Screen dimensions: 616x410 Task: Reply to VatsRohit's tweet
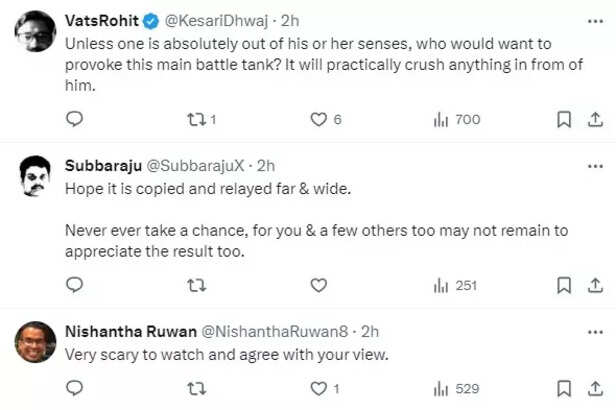click(x=75, y=119)
